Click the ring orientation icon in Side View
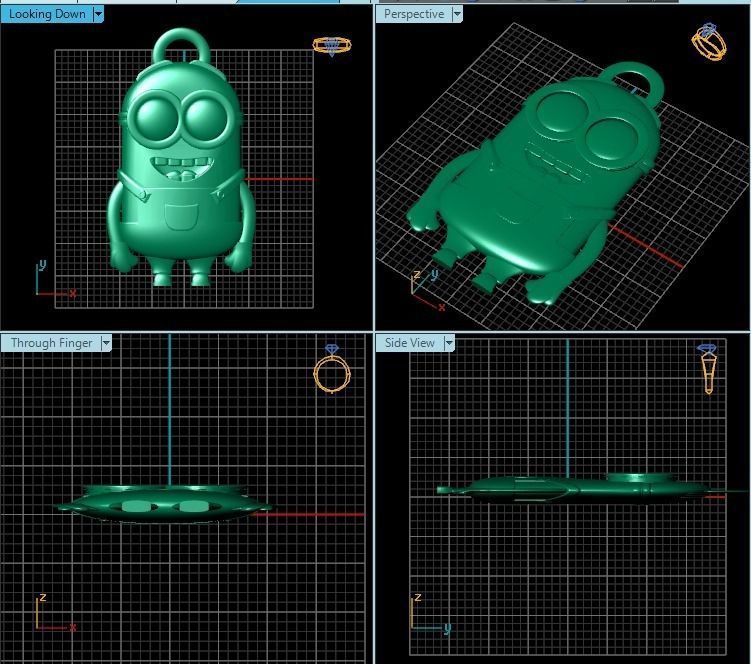The image size is (751, 664). [708, 368]
